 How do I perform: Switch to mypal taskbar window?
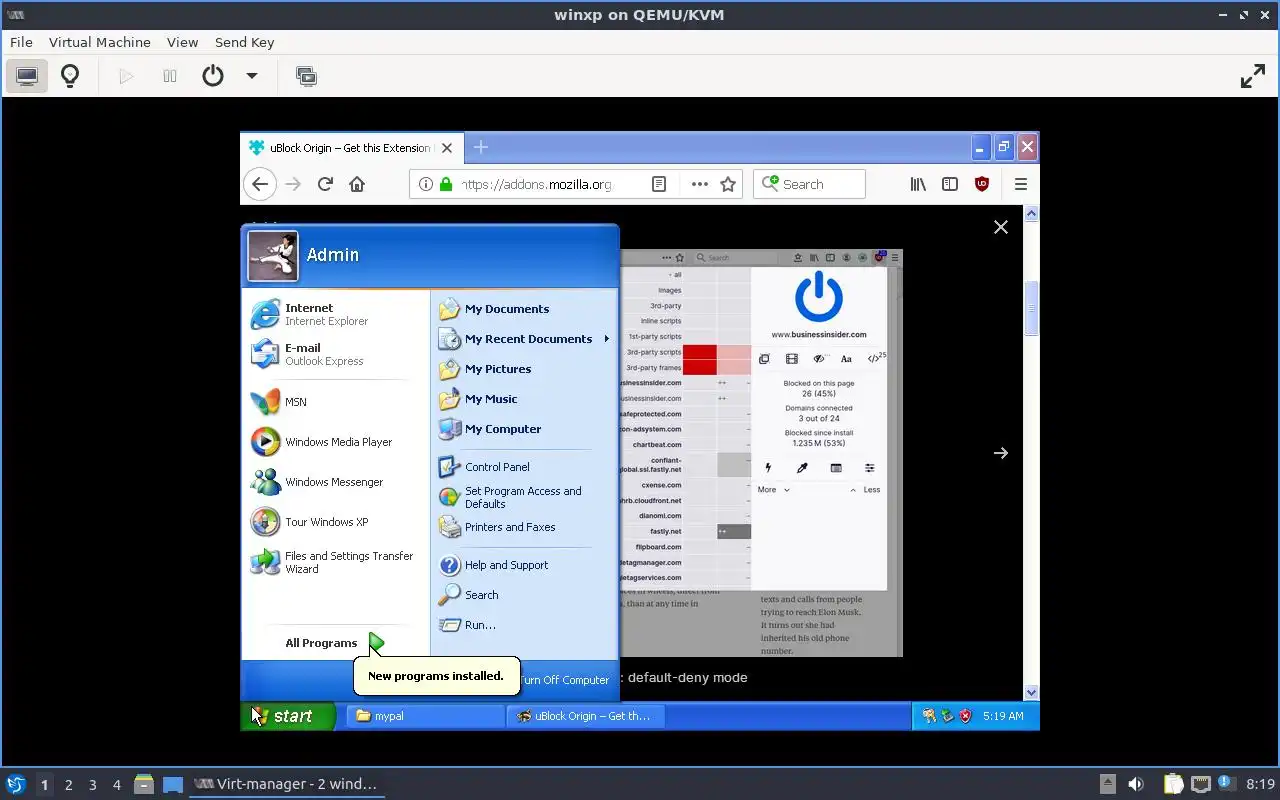click(426, 716)
